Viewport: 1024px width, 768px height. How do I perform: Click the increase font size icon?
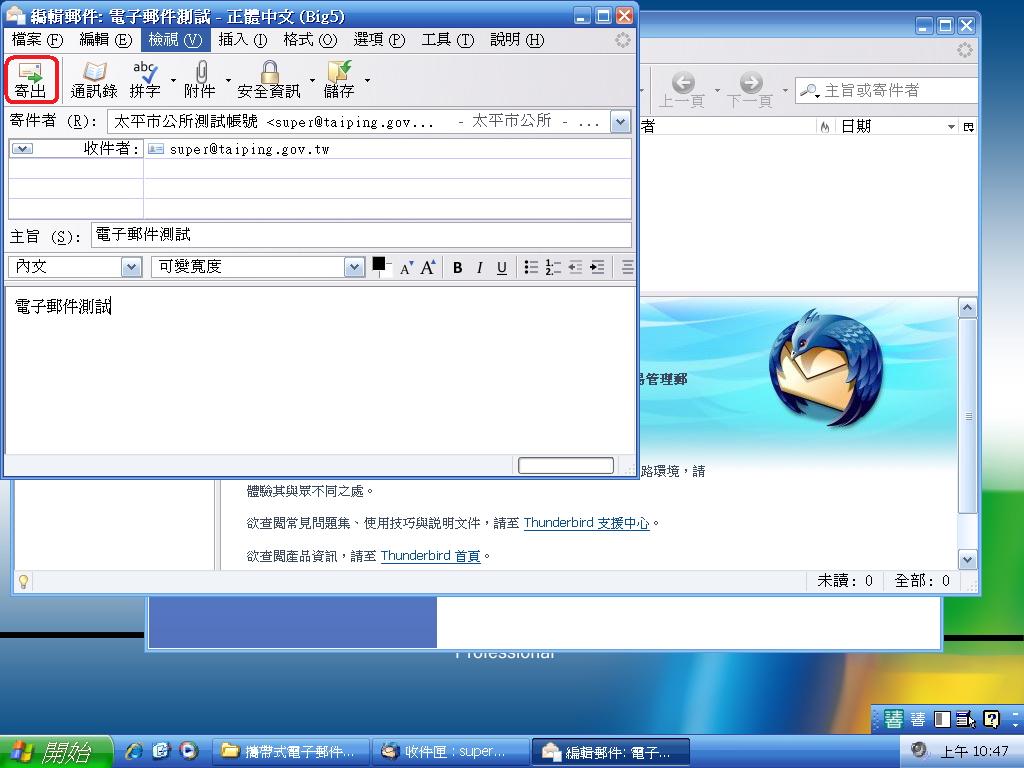pos(427,267)
